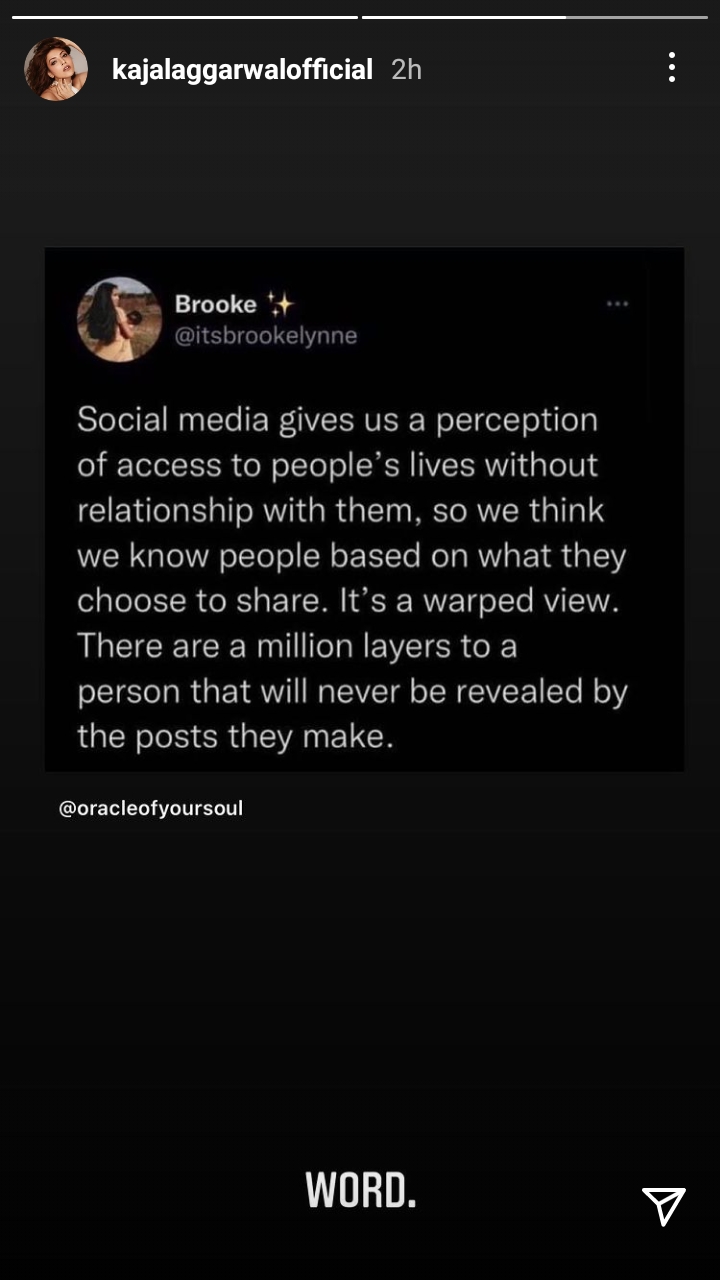The width and height of the screenshot is (720, 1280).
Task: Open the kajalaggarwalofficial username link
Action: coord(243,69)
